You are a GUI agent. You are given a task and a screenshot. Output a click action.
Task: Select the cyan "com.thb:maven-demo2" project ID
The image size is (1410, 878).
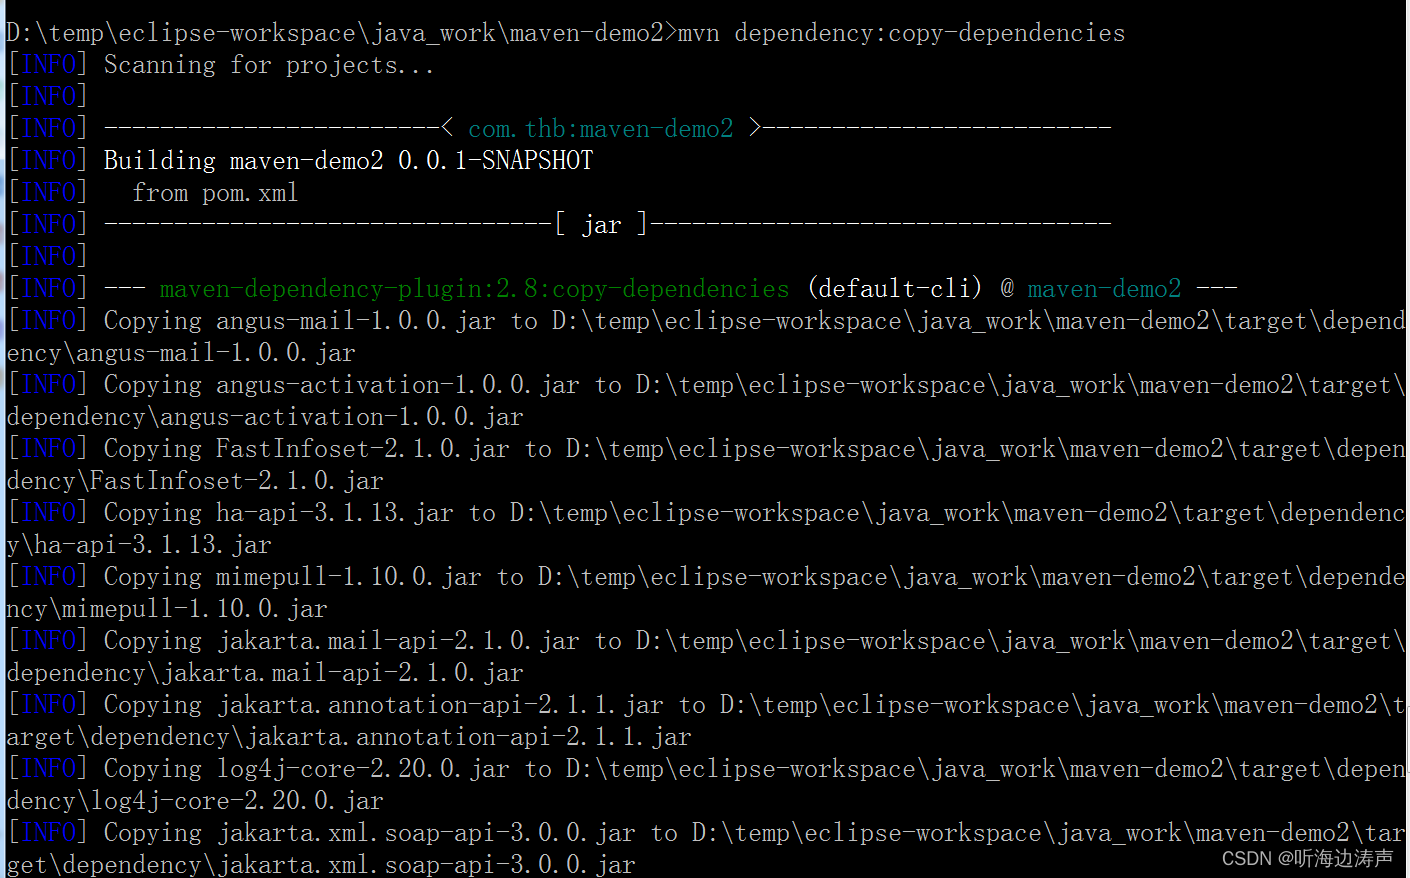(600, 129)
